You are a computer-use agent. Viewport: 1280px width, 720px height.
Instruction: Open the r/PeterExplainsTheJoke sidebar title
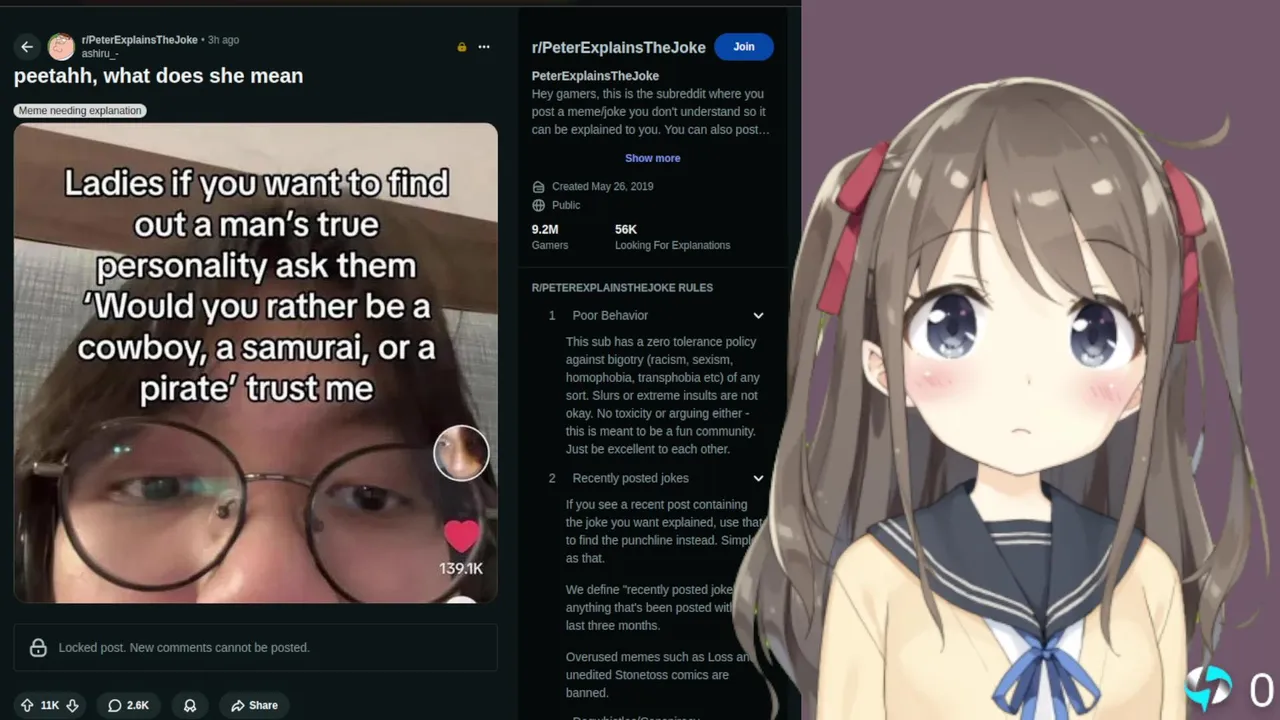(618, 47)
